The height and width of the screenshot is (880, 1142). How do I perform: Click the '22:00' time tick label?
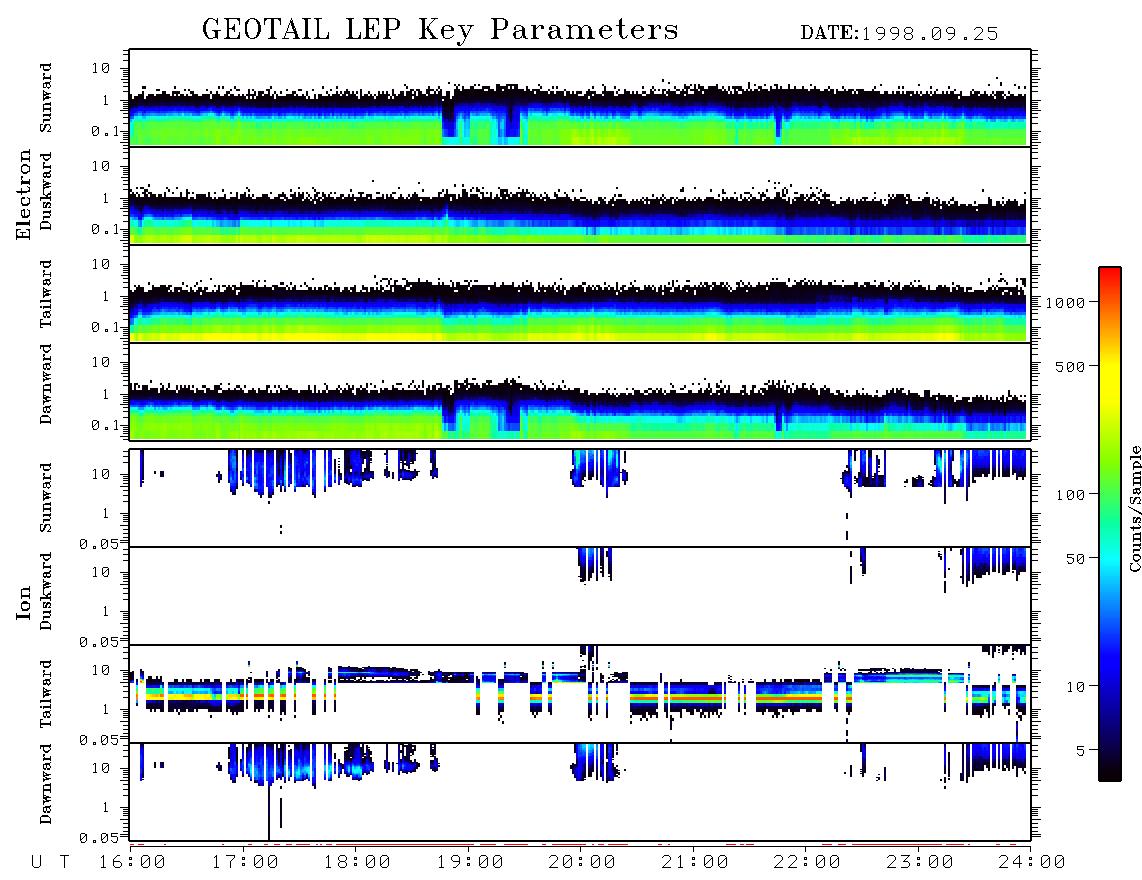(x=808, y=863)
